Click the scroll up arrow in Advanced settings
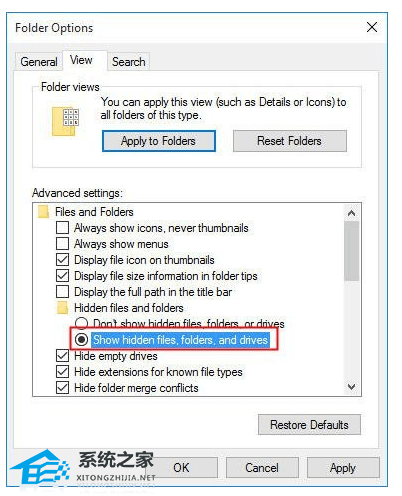 (351, 213)
